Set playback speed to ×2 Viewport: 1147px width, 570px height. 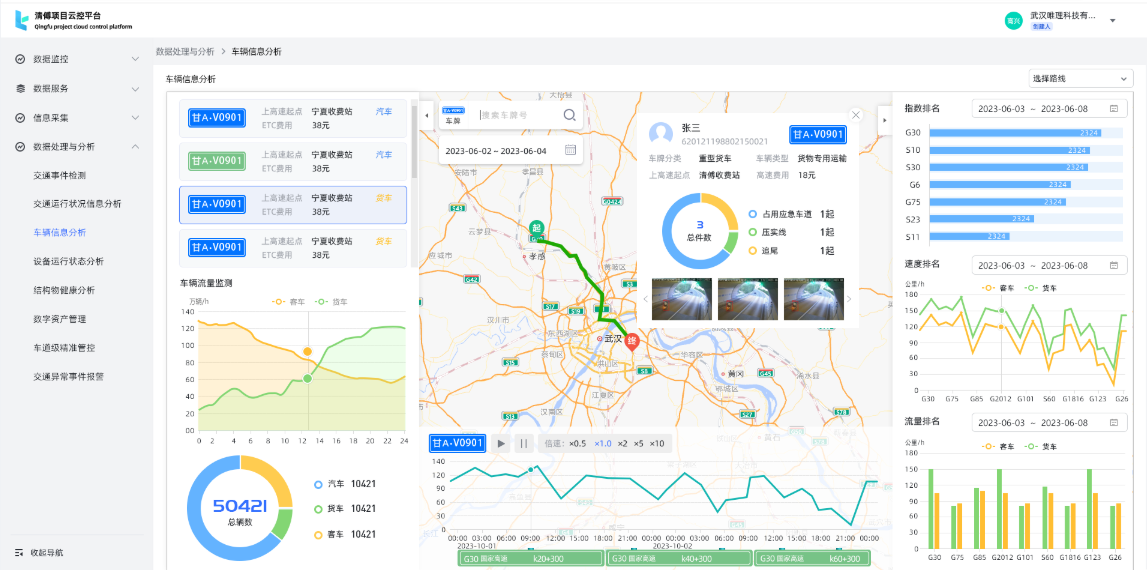tap(622, 443)
